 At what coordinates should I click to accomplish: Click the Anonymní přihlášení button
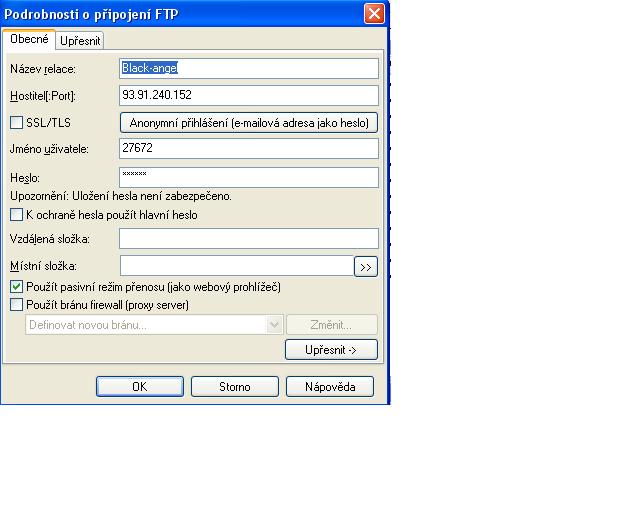point(249,123)
